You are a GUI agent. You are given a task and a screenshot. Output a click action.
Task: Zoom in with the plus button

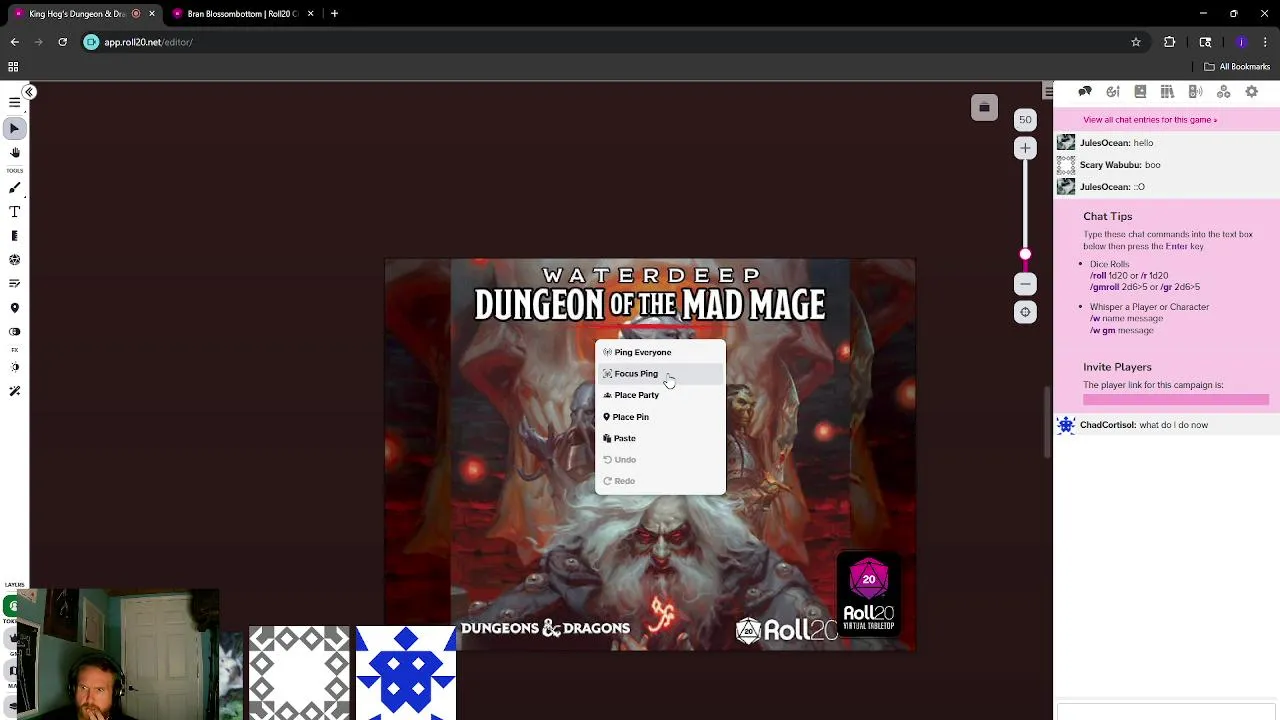click(1025, 148)
